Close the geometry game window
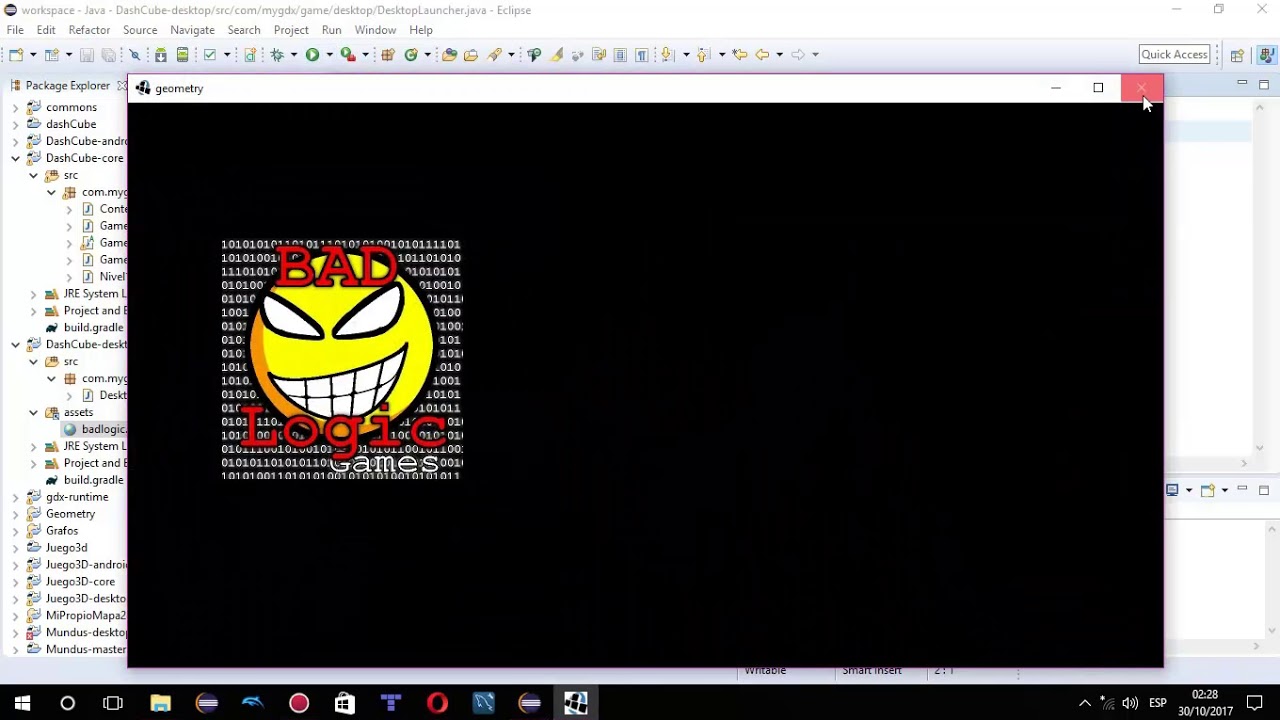This screenshot has height=720, width=1280. [1142, 88]
